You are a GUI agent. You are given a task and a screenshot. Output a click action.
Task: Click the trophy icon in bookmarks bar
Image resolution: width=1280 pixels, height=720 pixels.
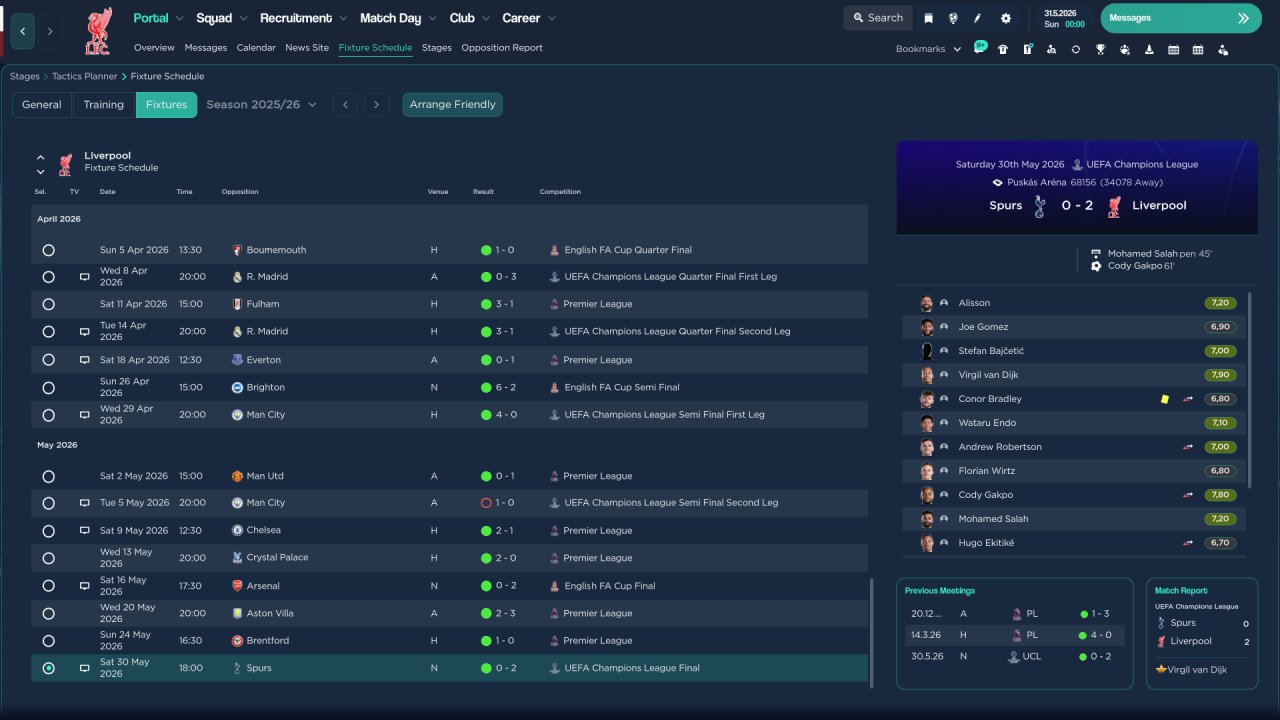click(1100, 49)
